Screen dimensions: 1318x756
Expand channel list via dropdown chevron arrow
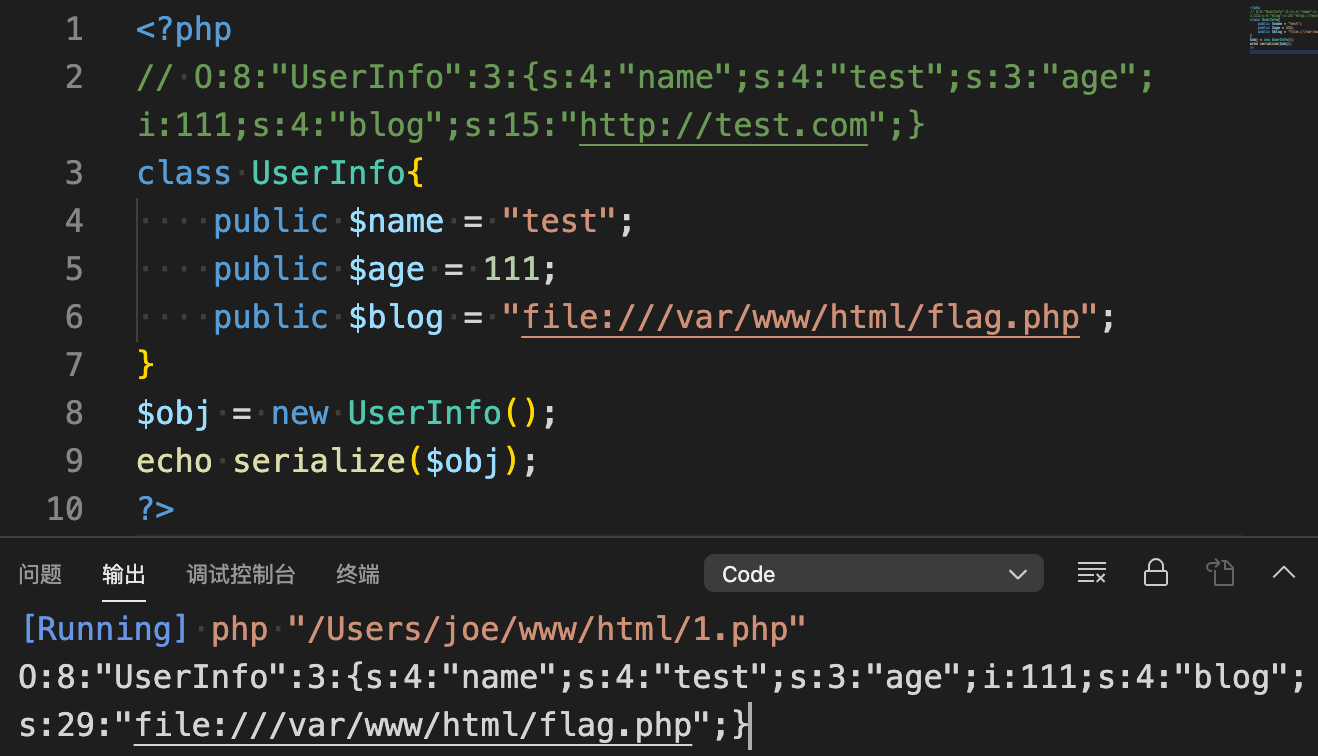point(1018,575)
